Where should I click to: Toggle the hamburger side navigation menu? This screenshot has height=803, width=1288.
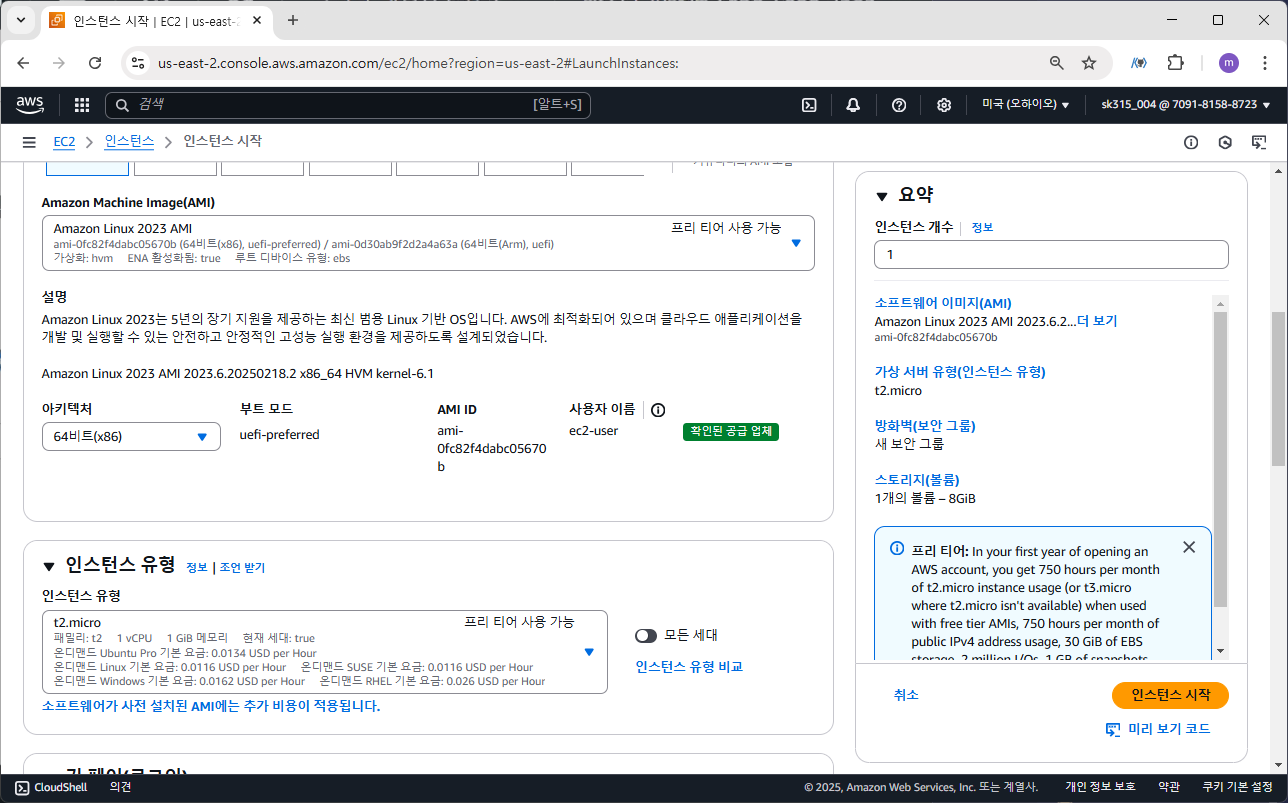coord(29,142)
